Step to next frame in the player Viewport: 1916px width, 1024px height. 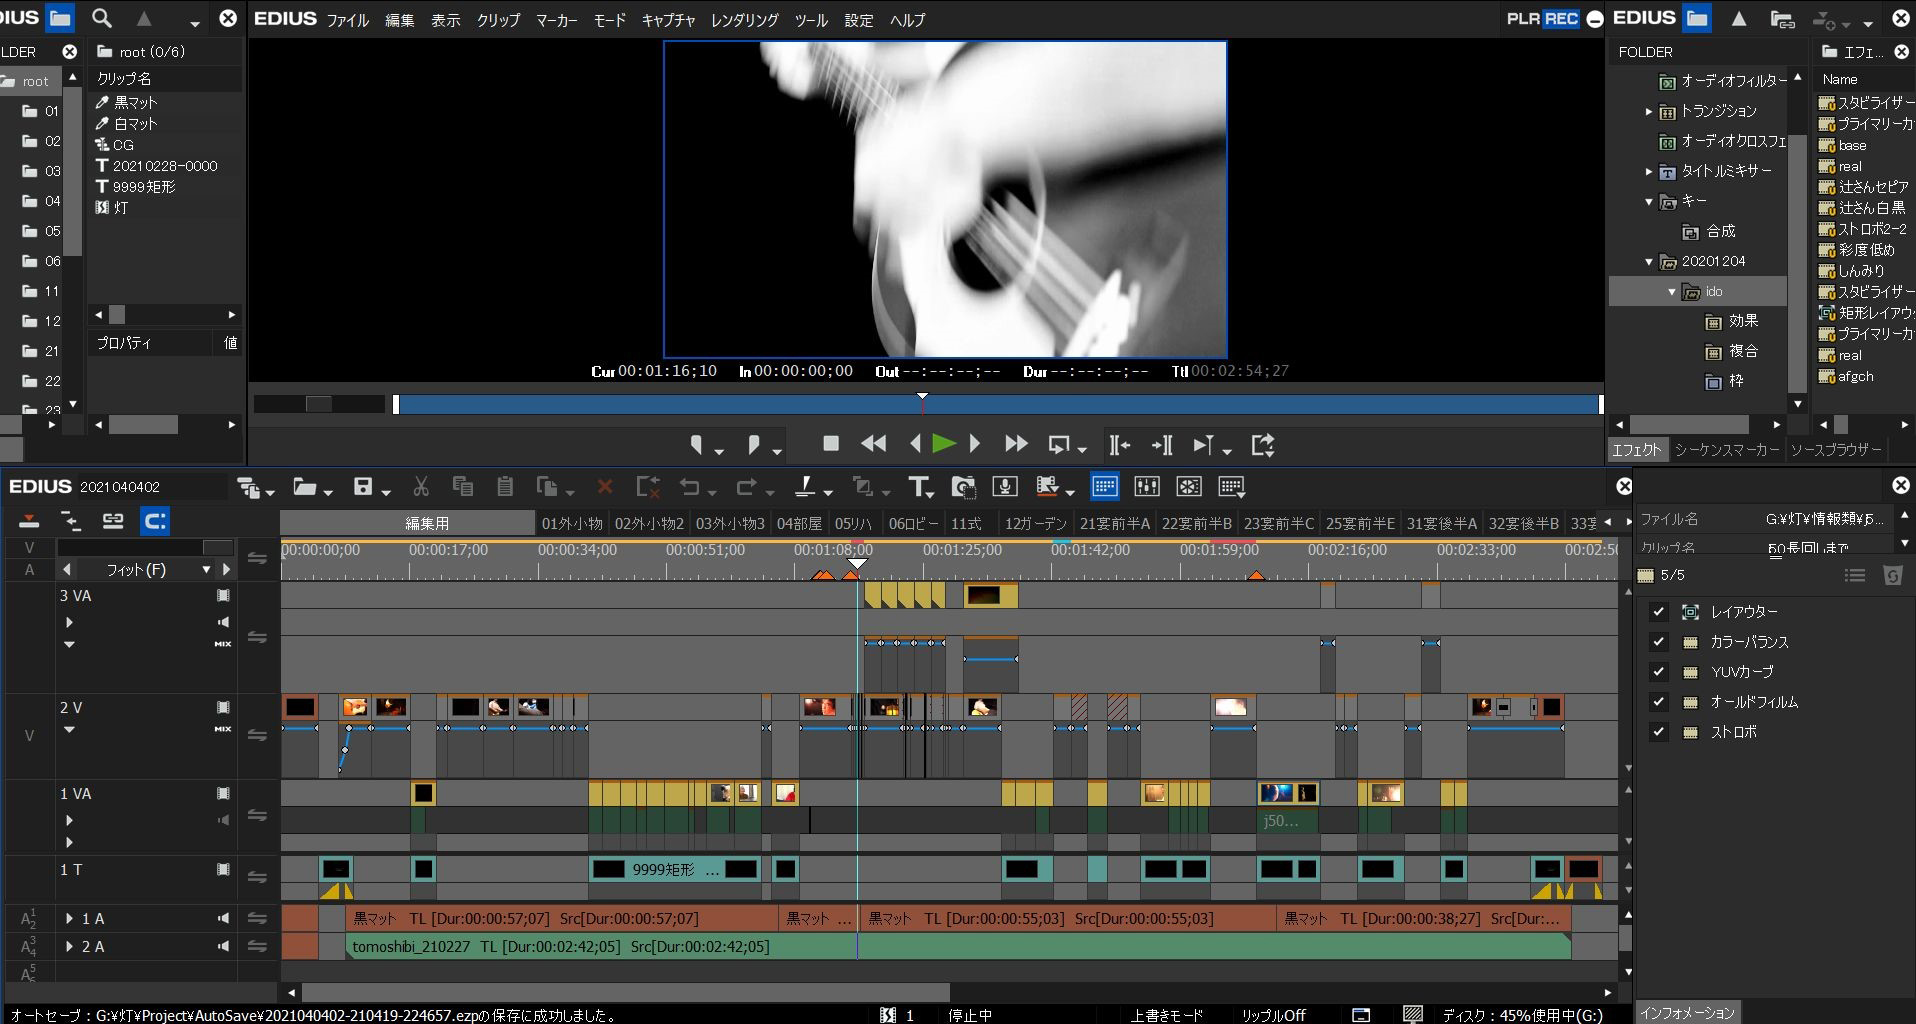point(975,444)
